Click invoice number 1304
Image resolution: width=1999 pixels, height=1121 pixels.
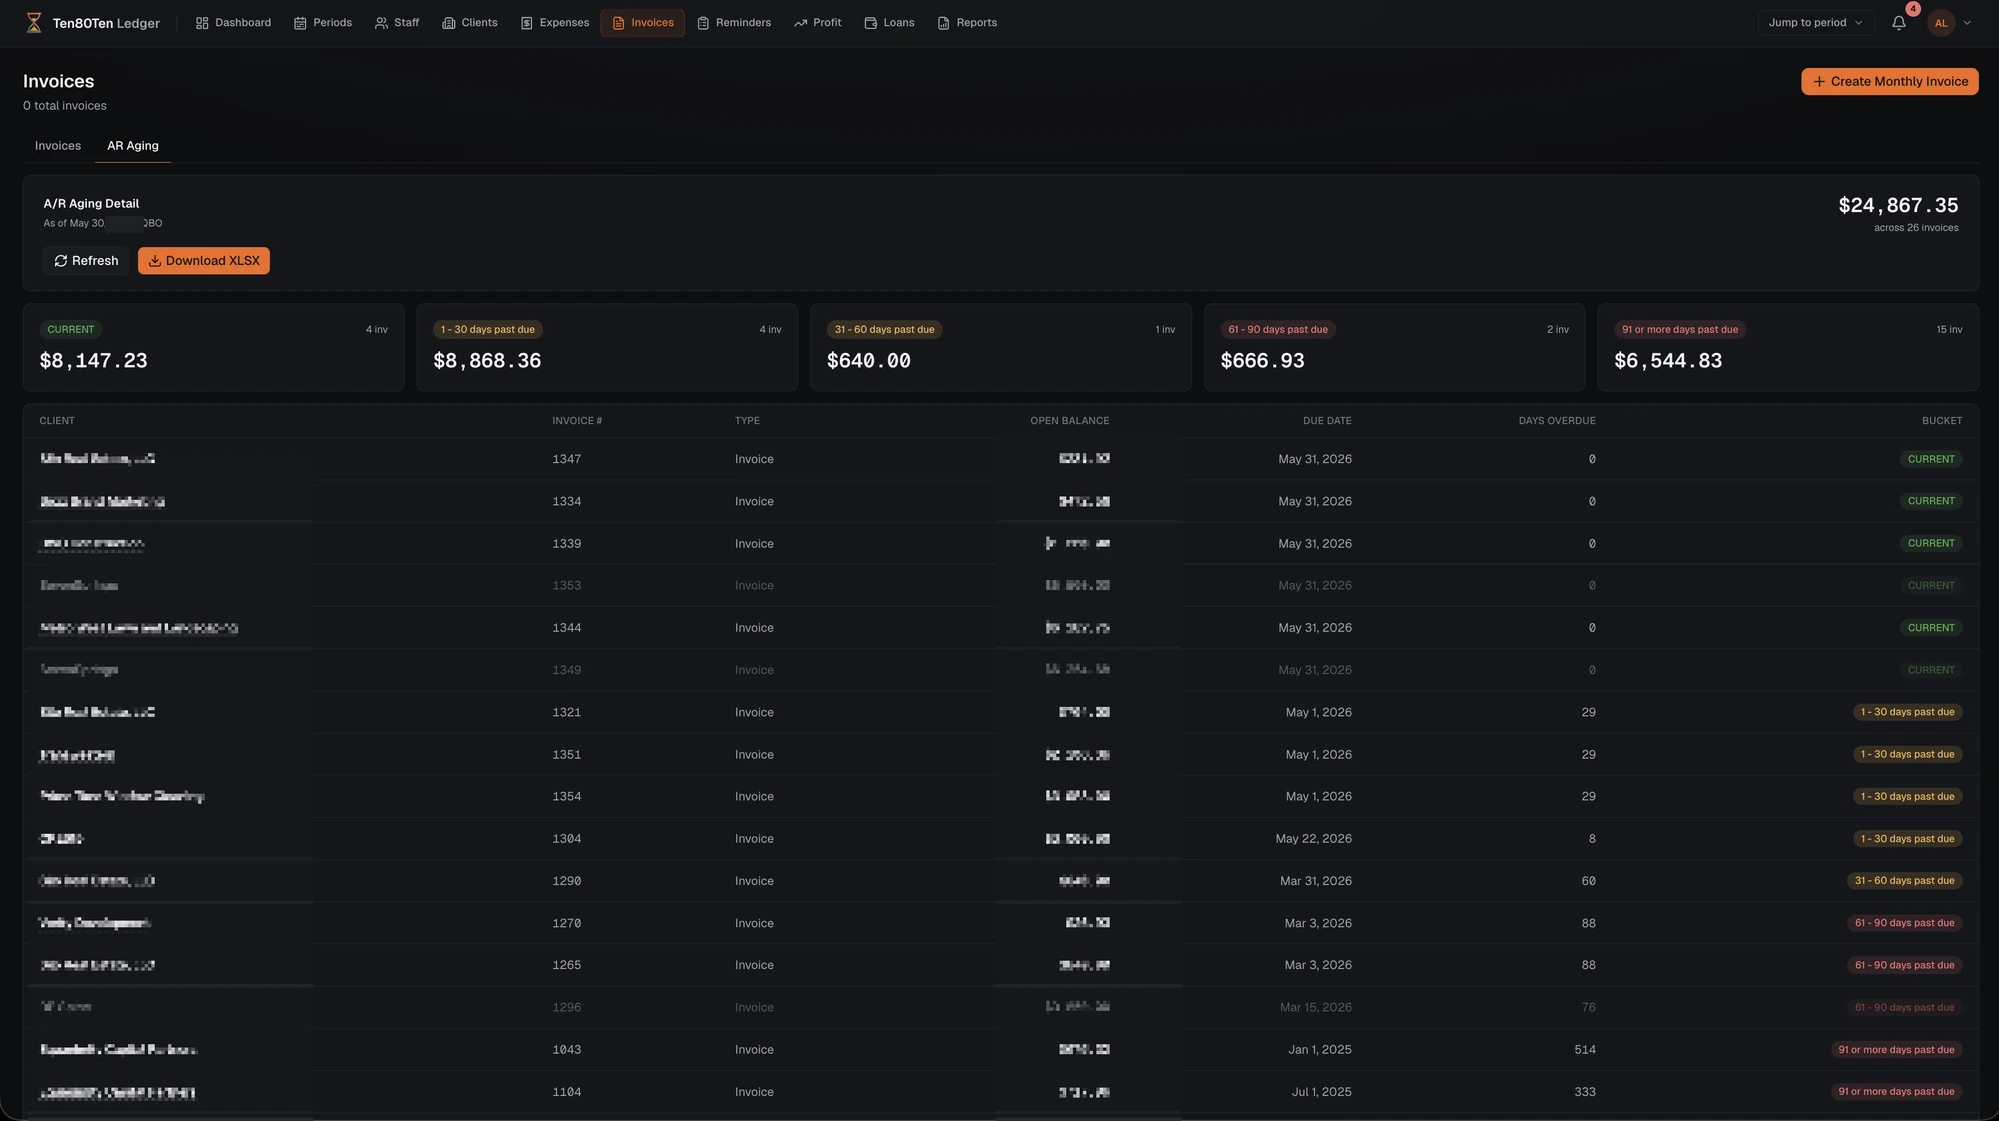566,839
